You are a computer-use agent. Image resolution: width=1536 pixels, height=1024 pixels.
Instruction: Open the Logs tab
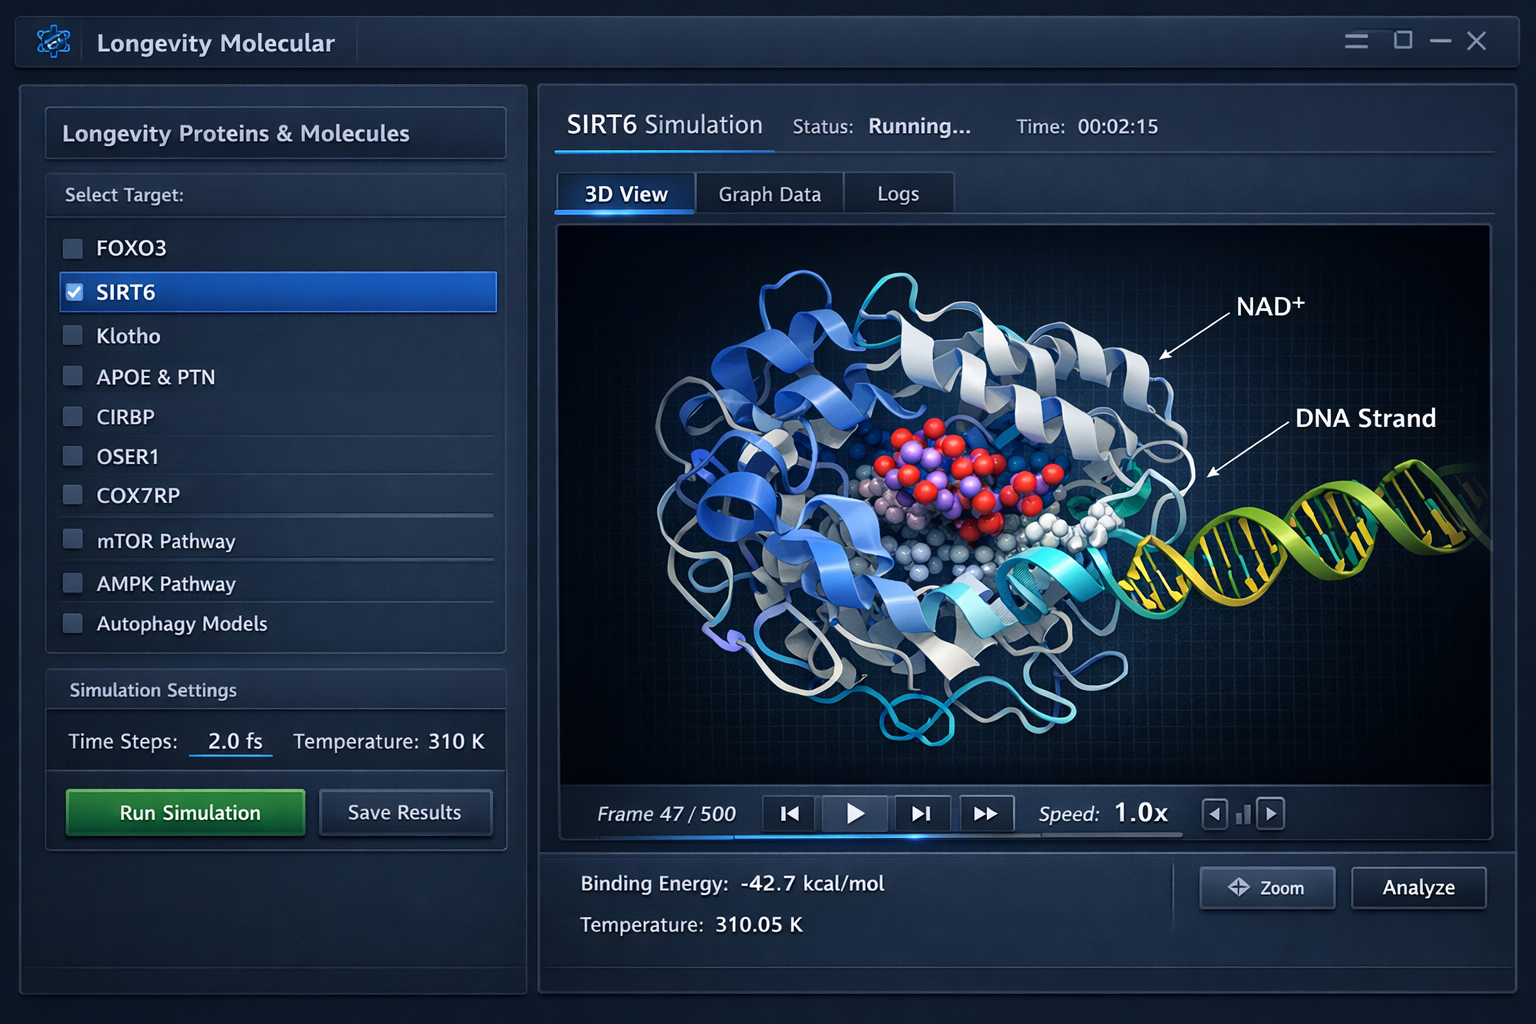897,194
